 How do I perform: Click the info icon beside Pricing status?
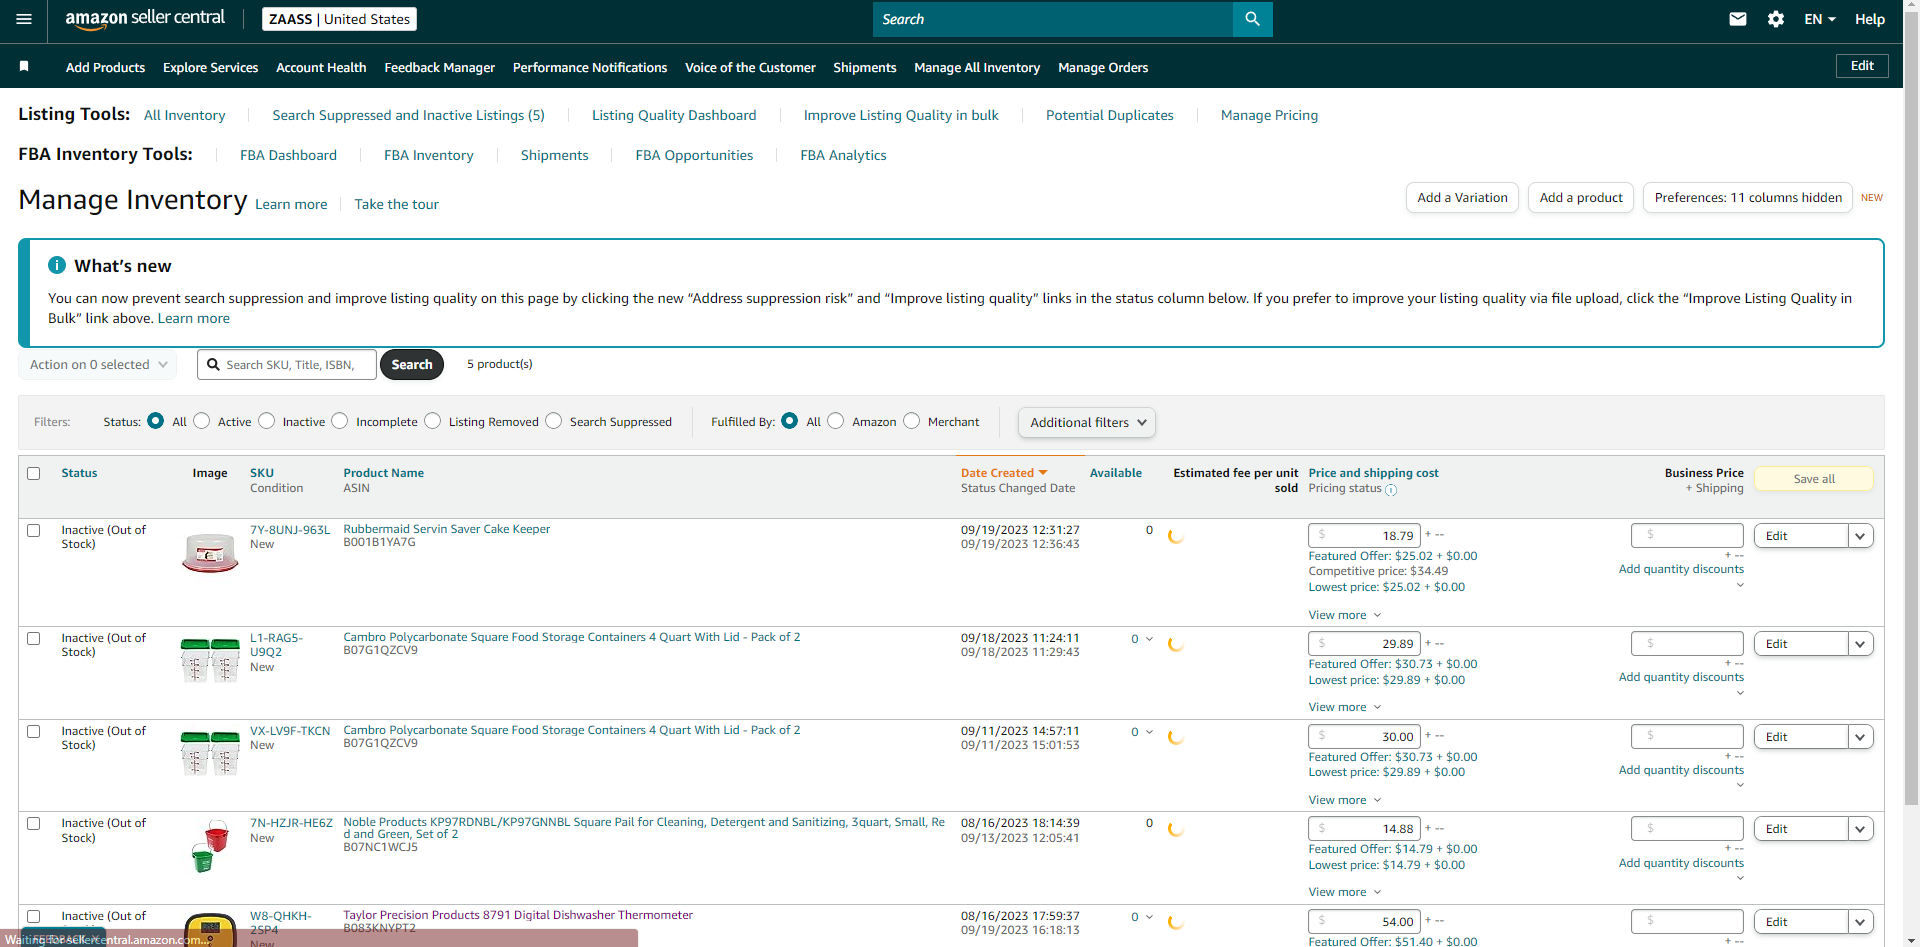pyautogui.click(x=1391, y=490)
